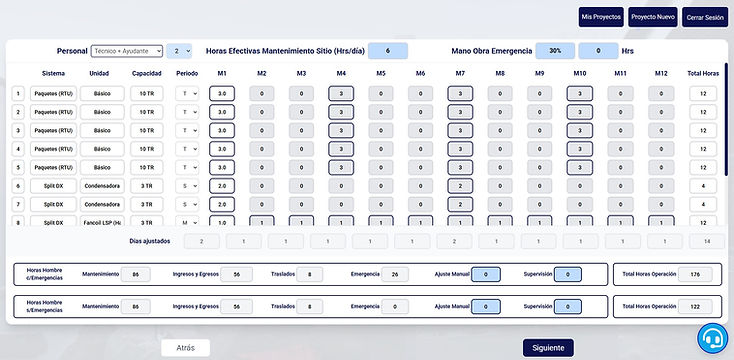Open the Periodo dropdown for row 1
Image resolution: width=734 pixels, height=360 pixels.
187,94
